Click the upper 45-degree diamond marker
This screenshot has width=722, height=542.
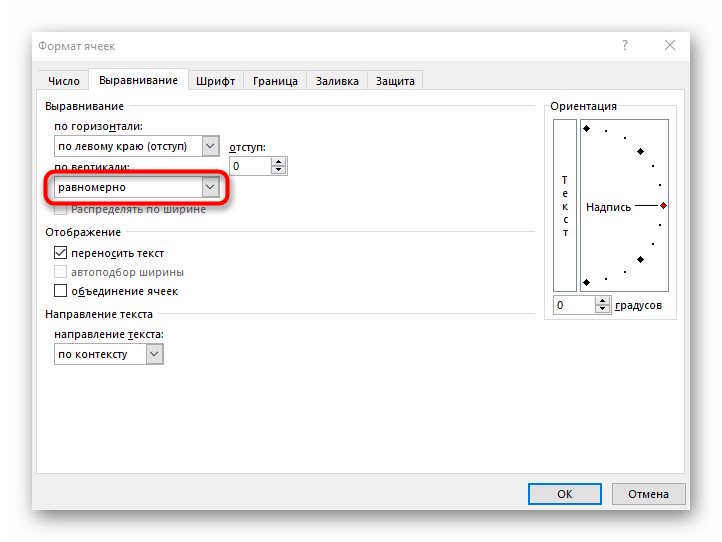click(x=640, y=152)
